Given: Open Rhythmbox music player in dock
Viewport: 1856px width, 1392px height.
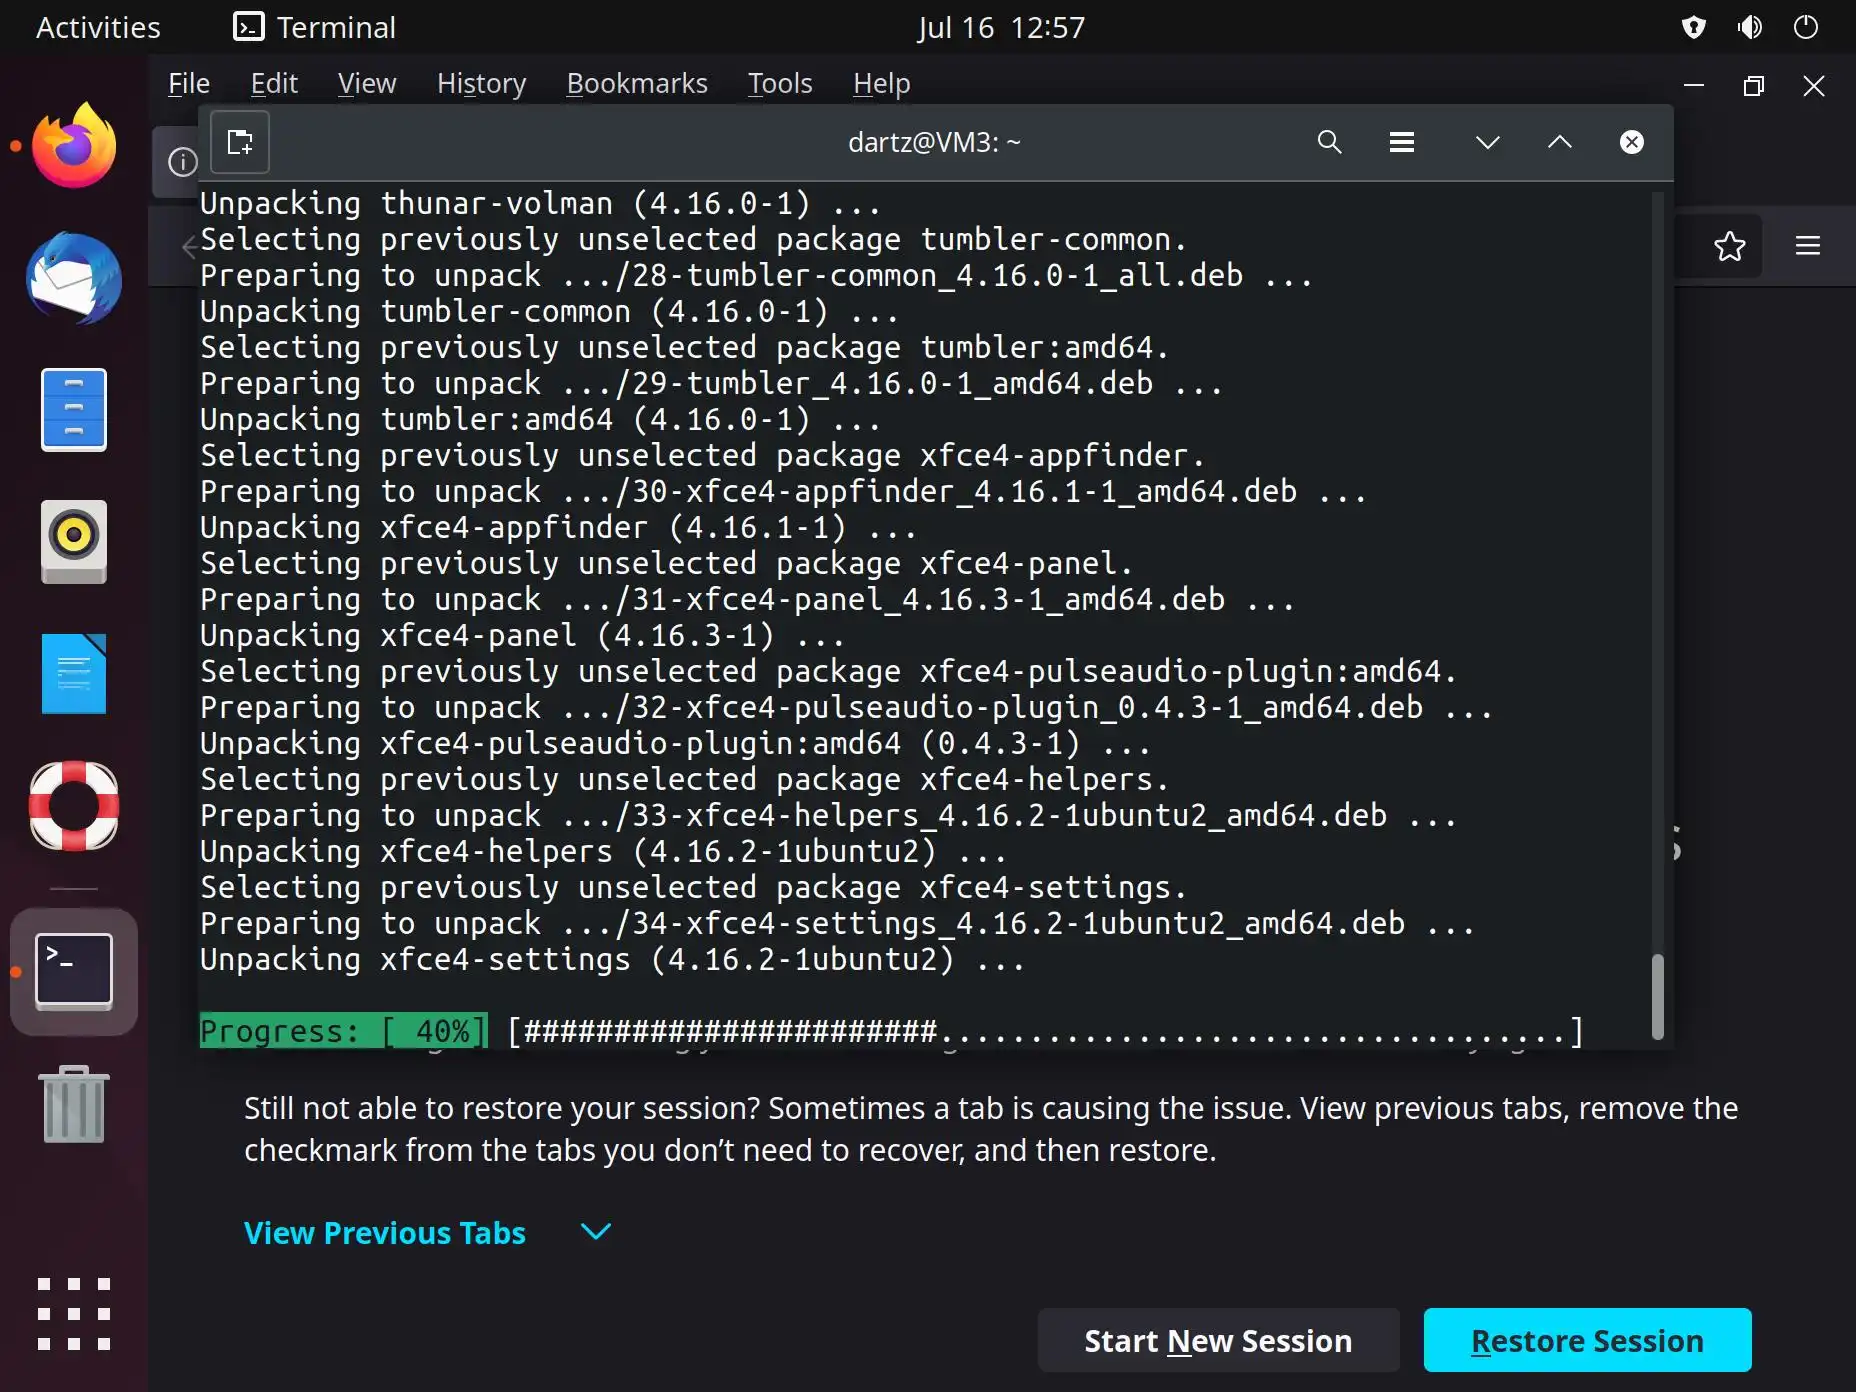Looking at the screenshot, I should point(74,542).
